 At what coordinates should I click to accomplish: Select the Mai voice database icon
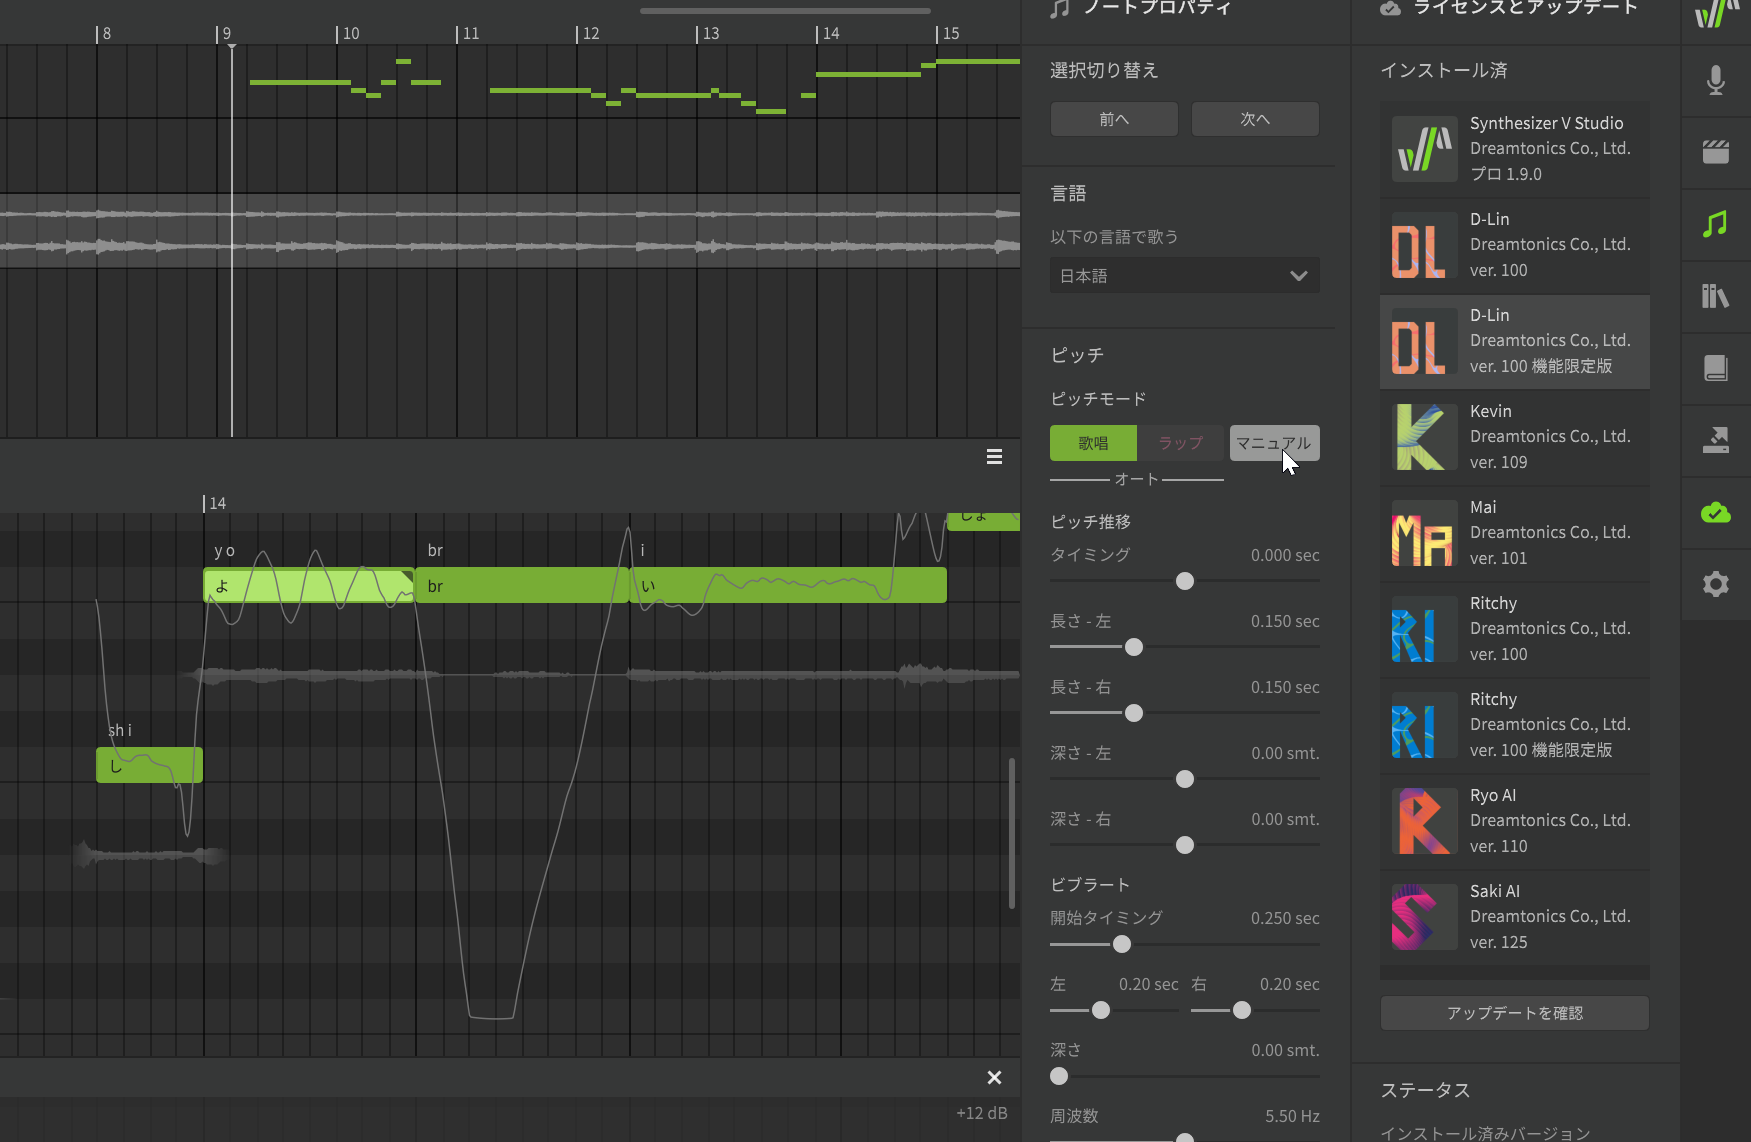pos(1424,532)
